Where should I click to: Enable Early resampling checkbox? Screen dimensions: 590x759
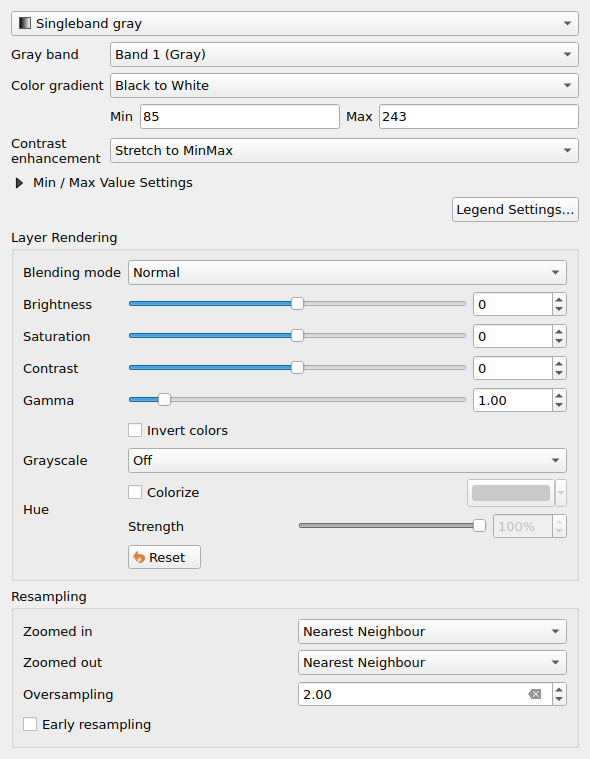pyautogui.click(x=30, y=725)
